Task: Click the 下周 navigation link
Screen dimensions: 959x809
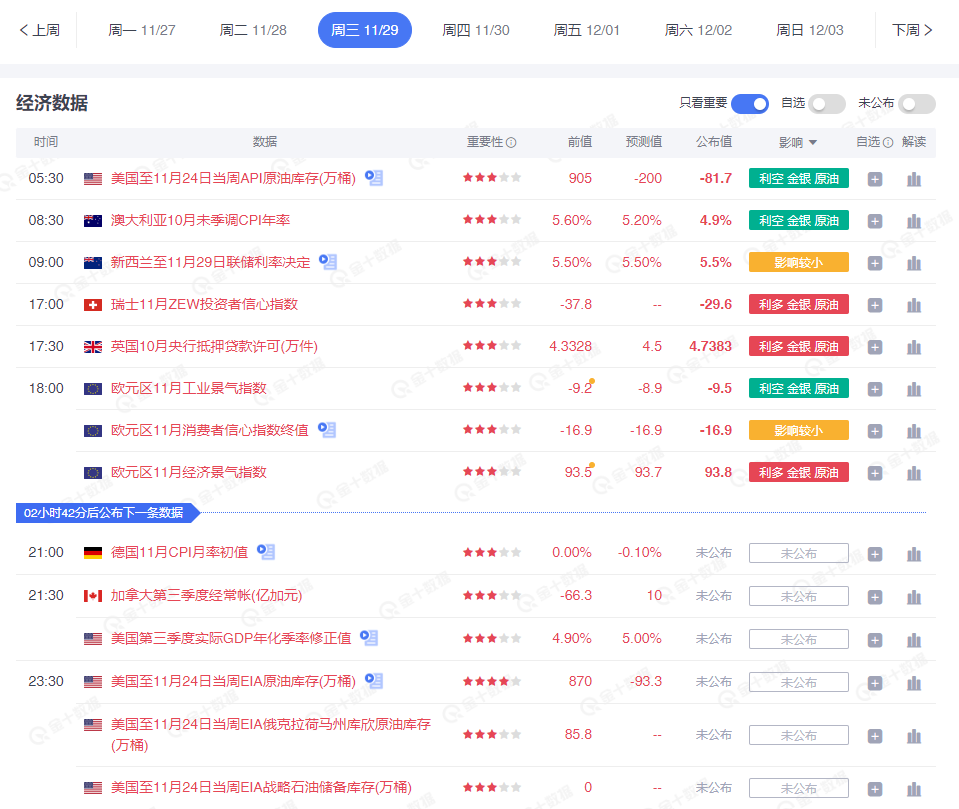Action: 908,30
